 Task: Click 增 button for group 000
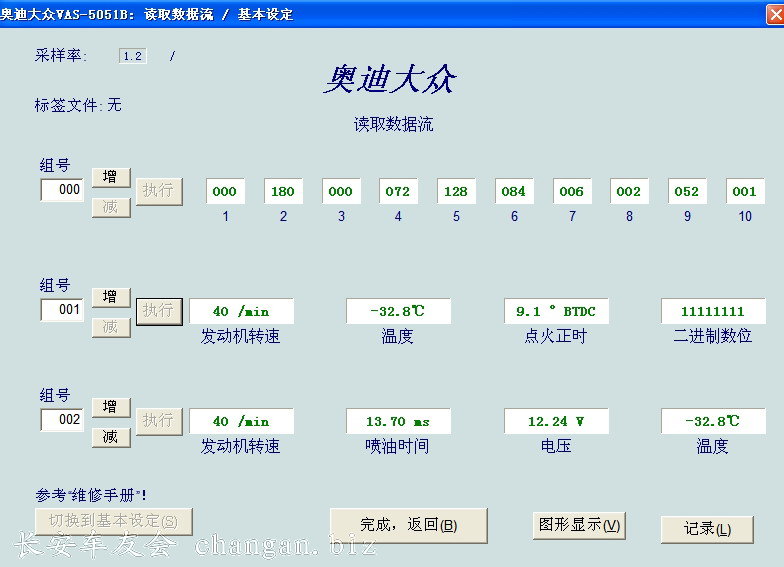pos(111,177)
